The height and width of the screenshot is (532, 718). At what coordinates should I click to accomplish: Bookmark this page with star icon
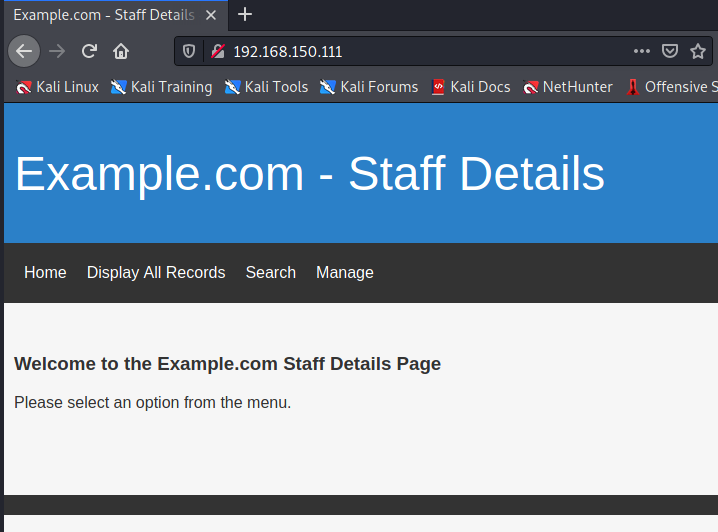coord(698,51)
